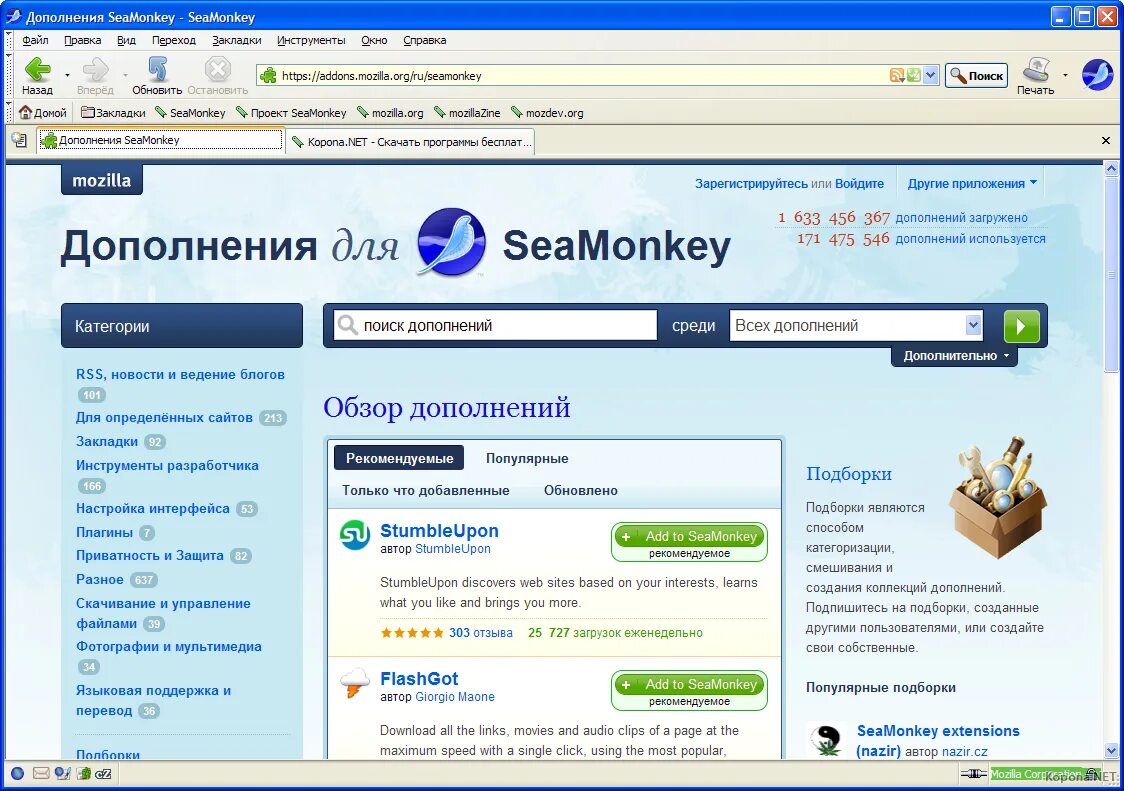Click the magnifier icon in add-on search box

[347, 325]
